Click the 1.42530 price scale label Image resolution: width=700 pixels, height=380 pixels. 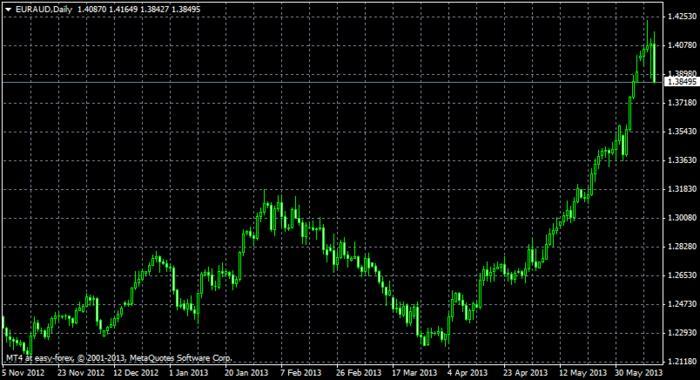[682, 17]
